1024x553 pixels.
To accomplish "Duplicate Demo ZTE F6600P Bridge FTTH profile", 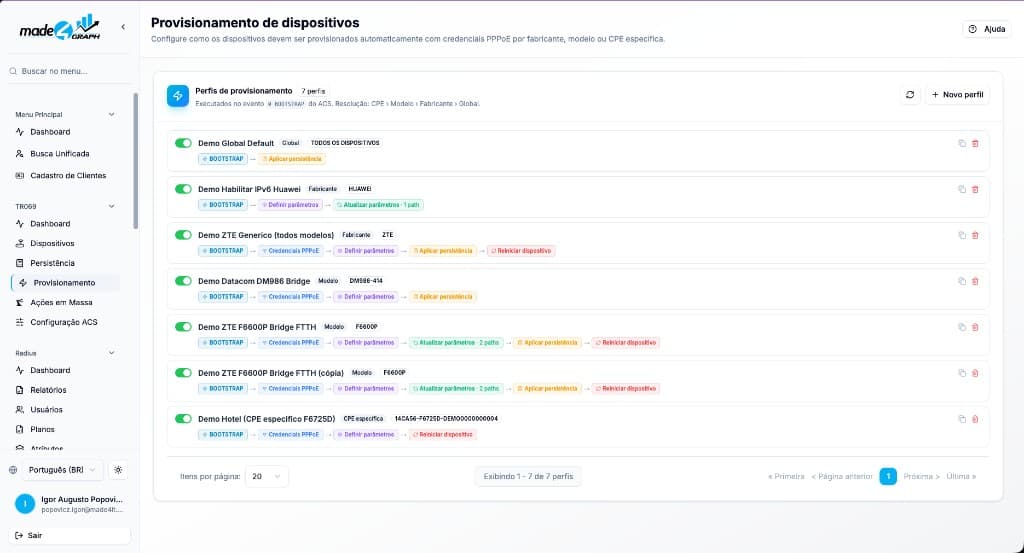I will (962, 327).
